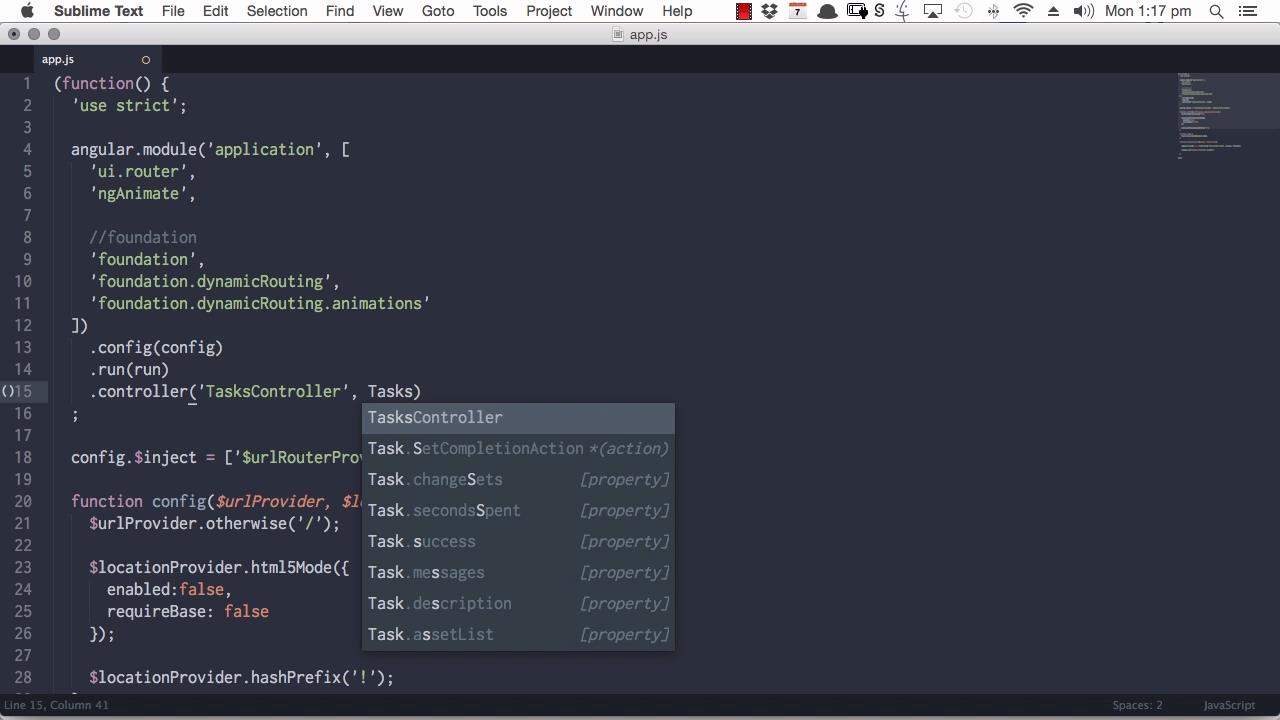
Task: Choose TasksController autocomplete suggestion
Action: point(518,417)
